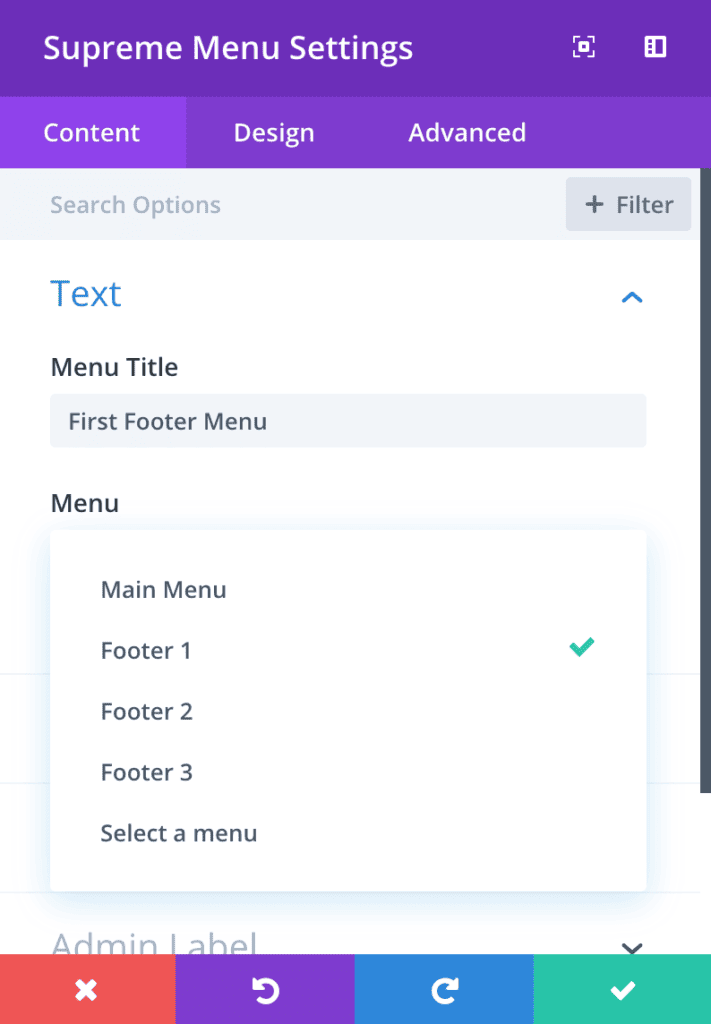This screenshot has height=1024, width=711.
Task: Deselect Footer 1 via its green checkmark
Action: click(581, 648)
